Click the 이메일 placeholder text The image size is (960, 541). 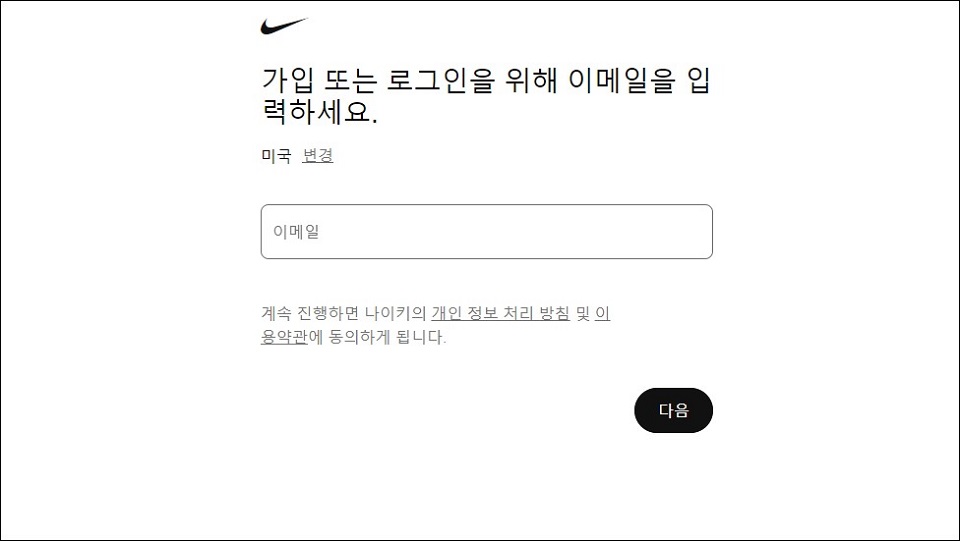pos(296,231)
